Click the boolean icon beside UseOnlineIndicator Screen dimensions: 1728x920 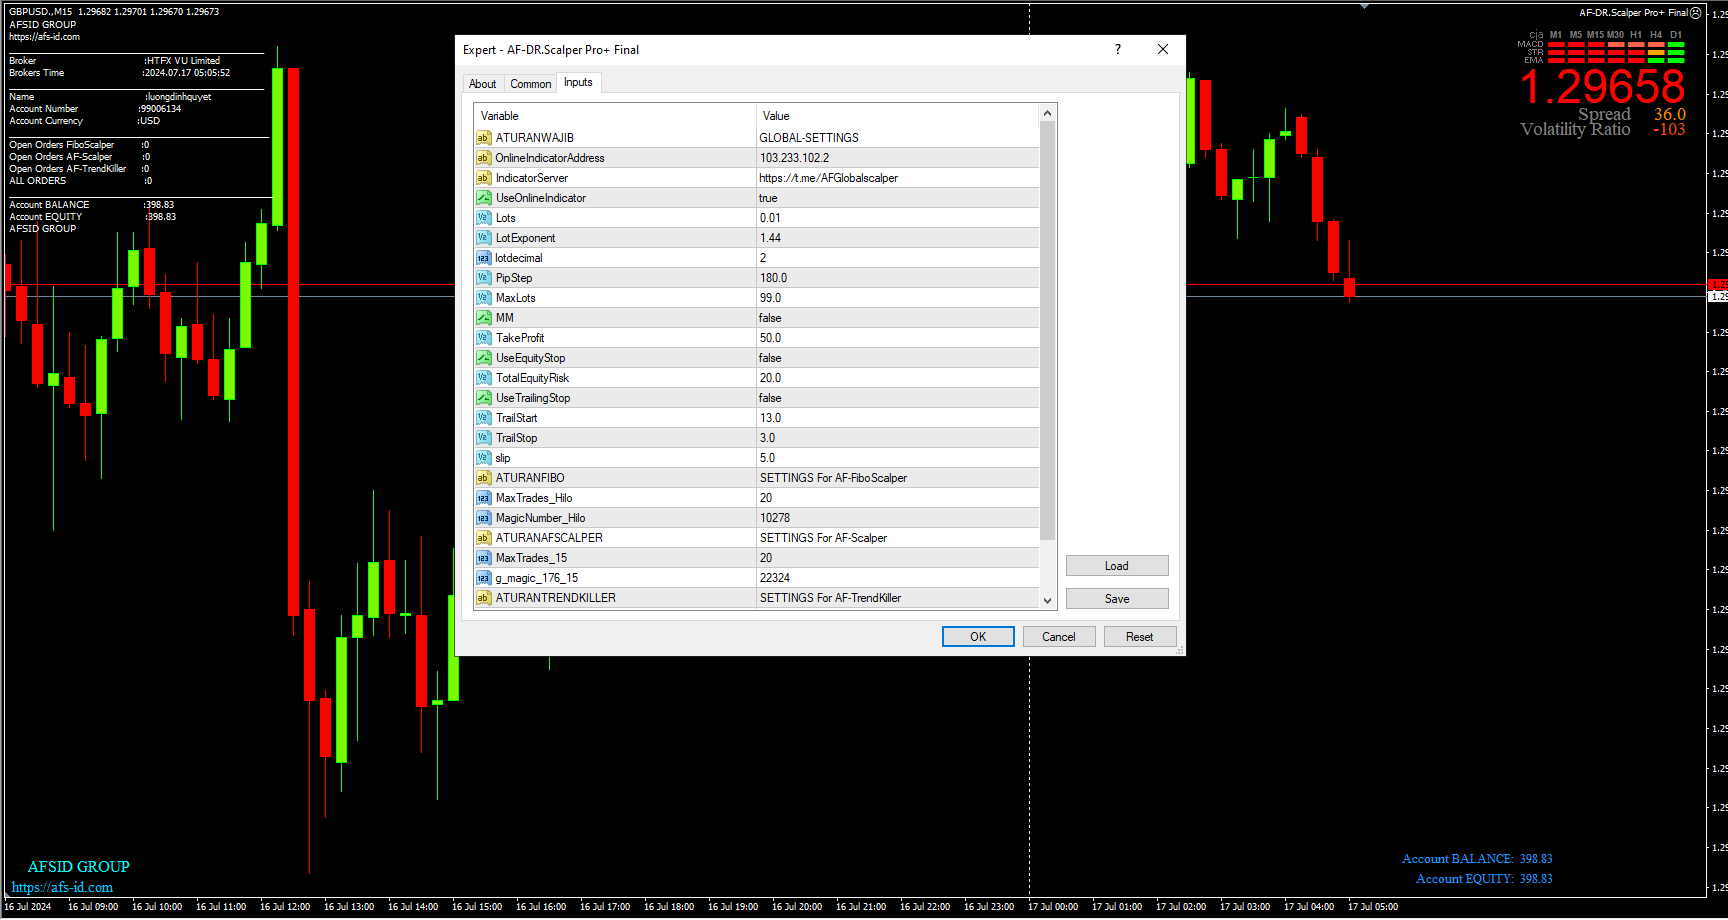point(483,198)
